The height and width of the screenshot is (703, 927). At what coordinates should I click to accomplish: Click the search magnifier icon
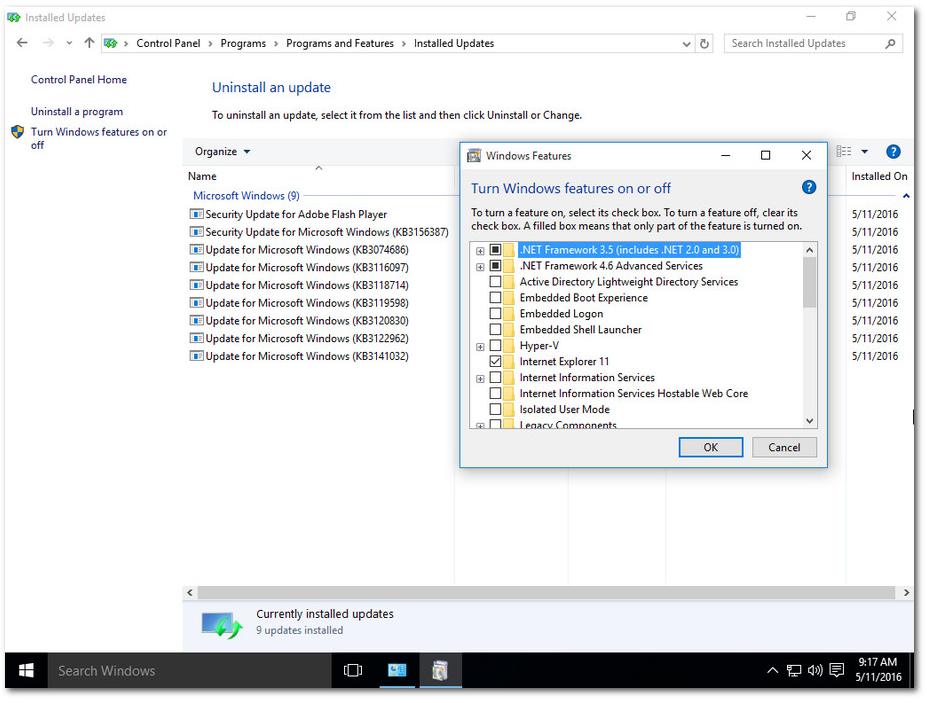pos(890,44)
